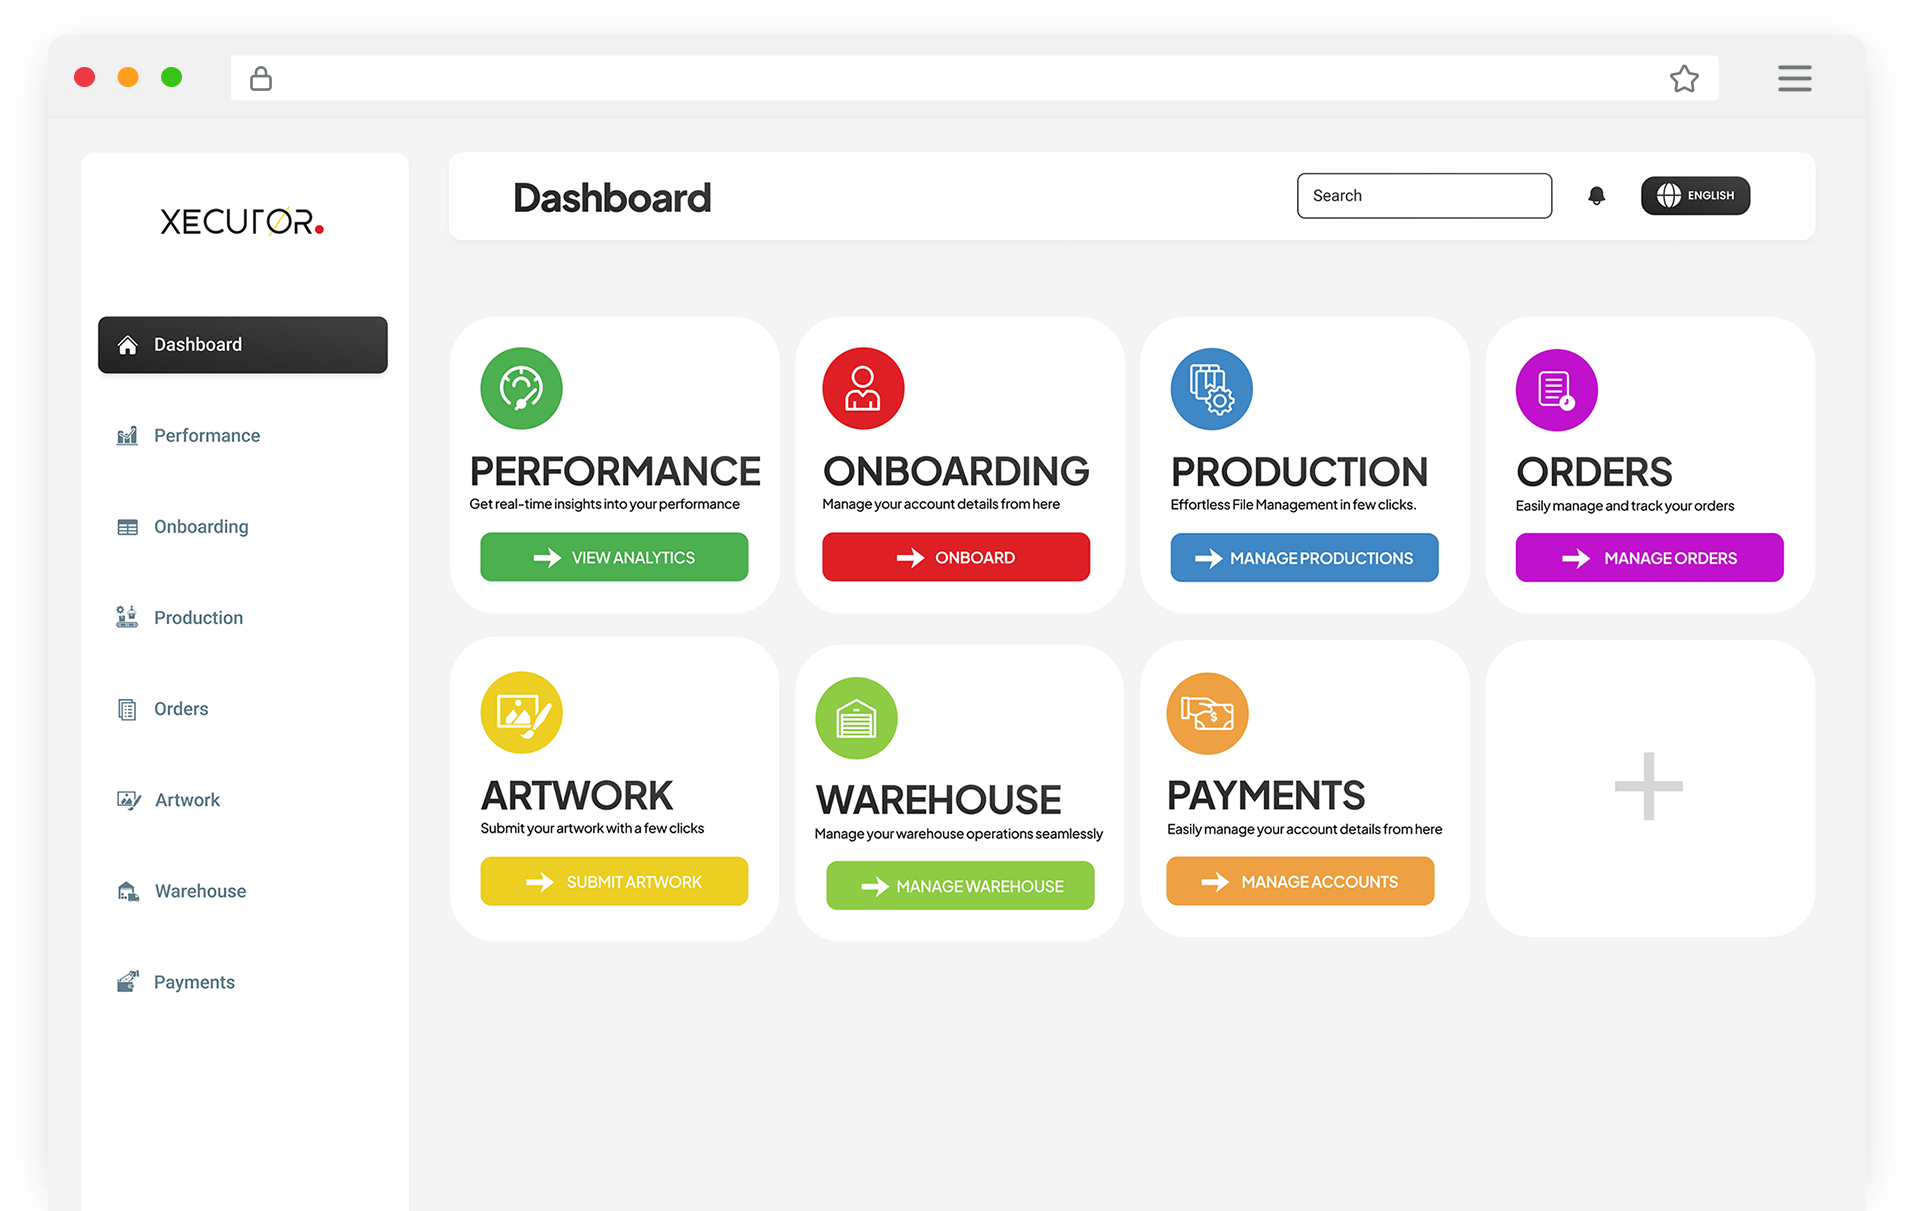Add a new card with plus tile
This screenshot has height=1211, width=1914.
(1648, 787)
